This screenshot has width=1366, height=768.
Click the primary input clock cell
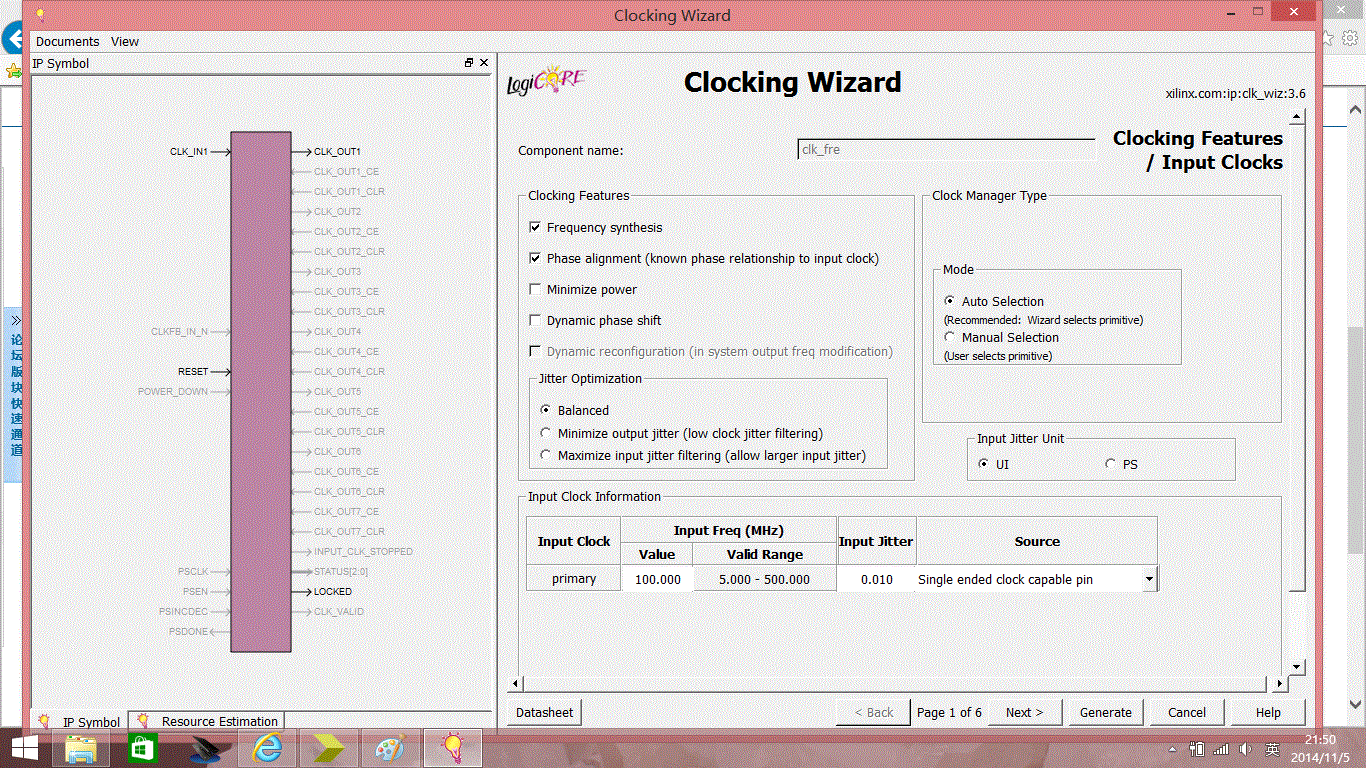(574, 579)
